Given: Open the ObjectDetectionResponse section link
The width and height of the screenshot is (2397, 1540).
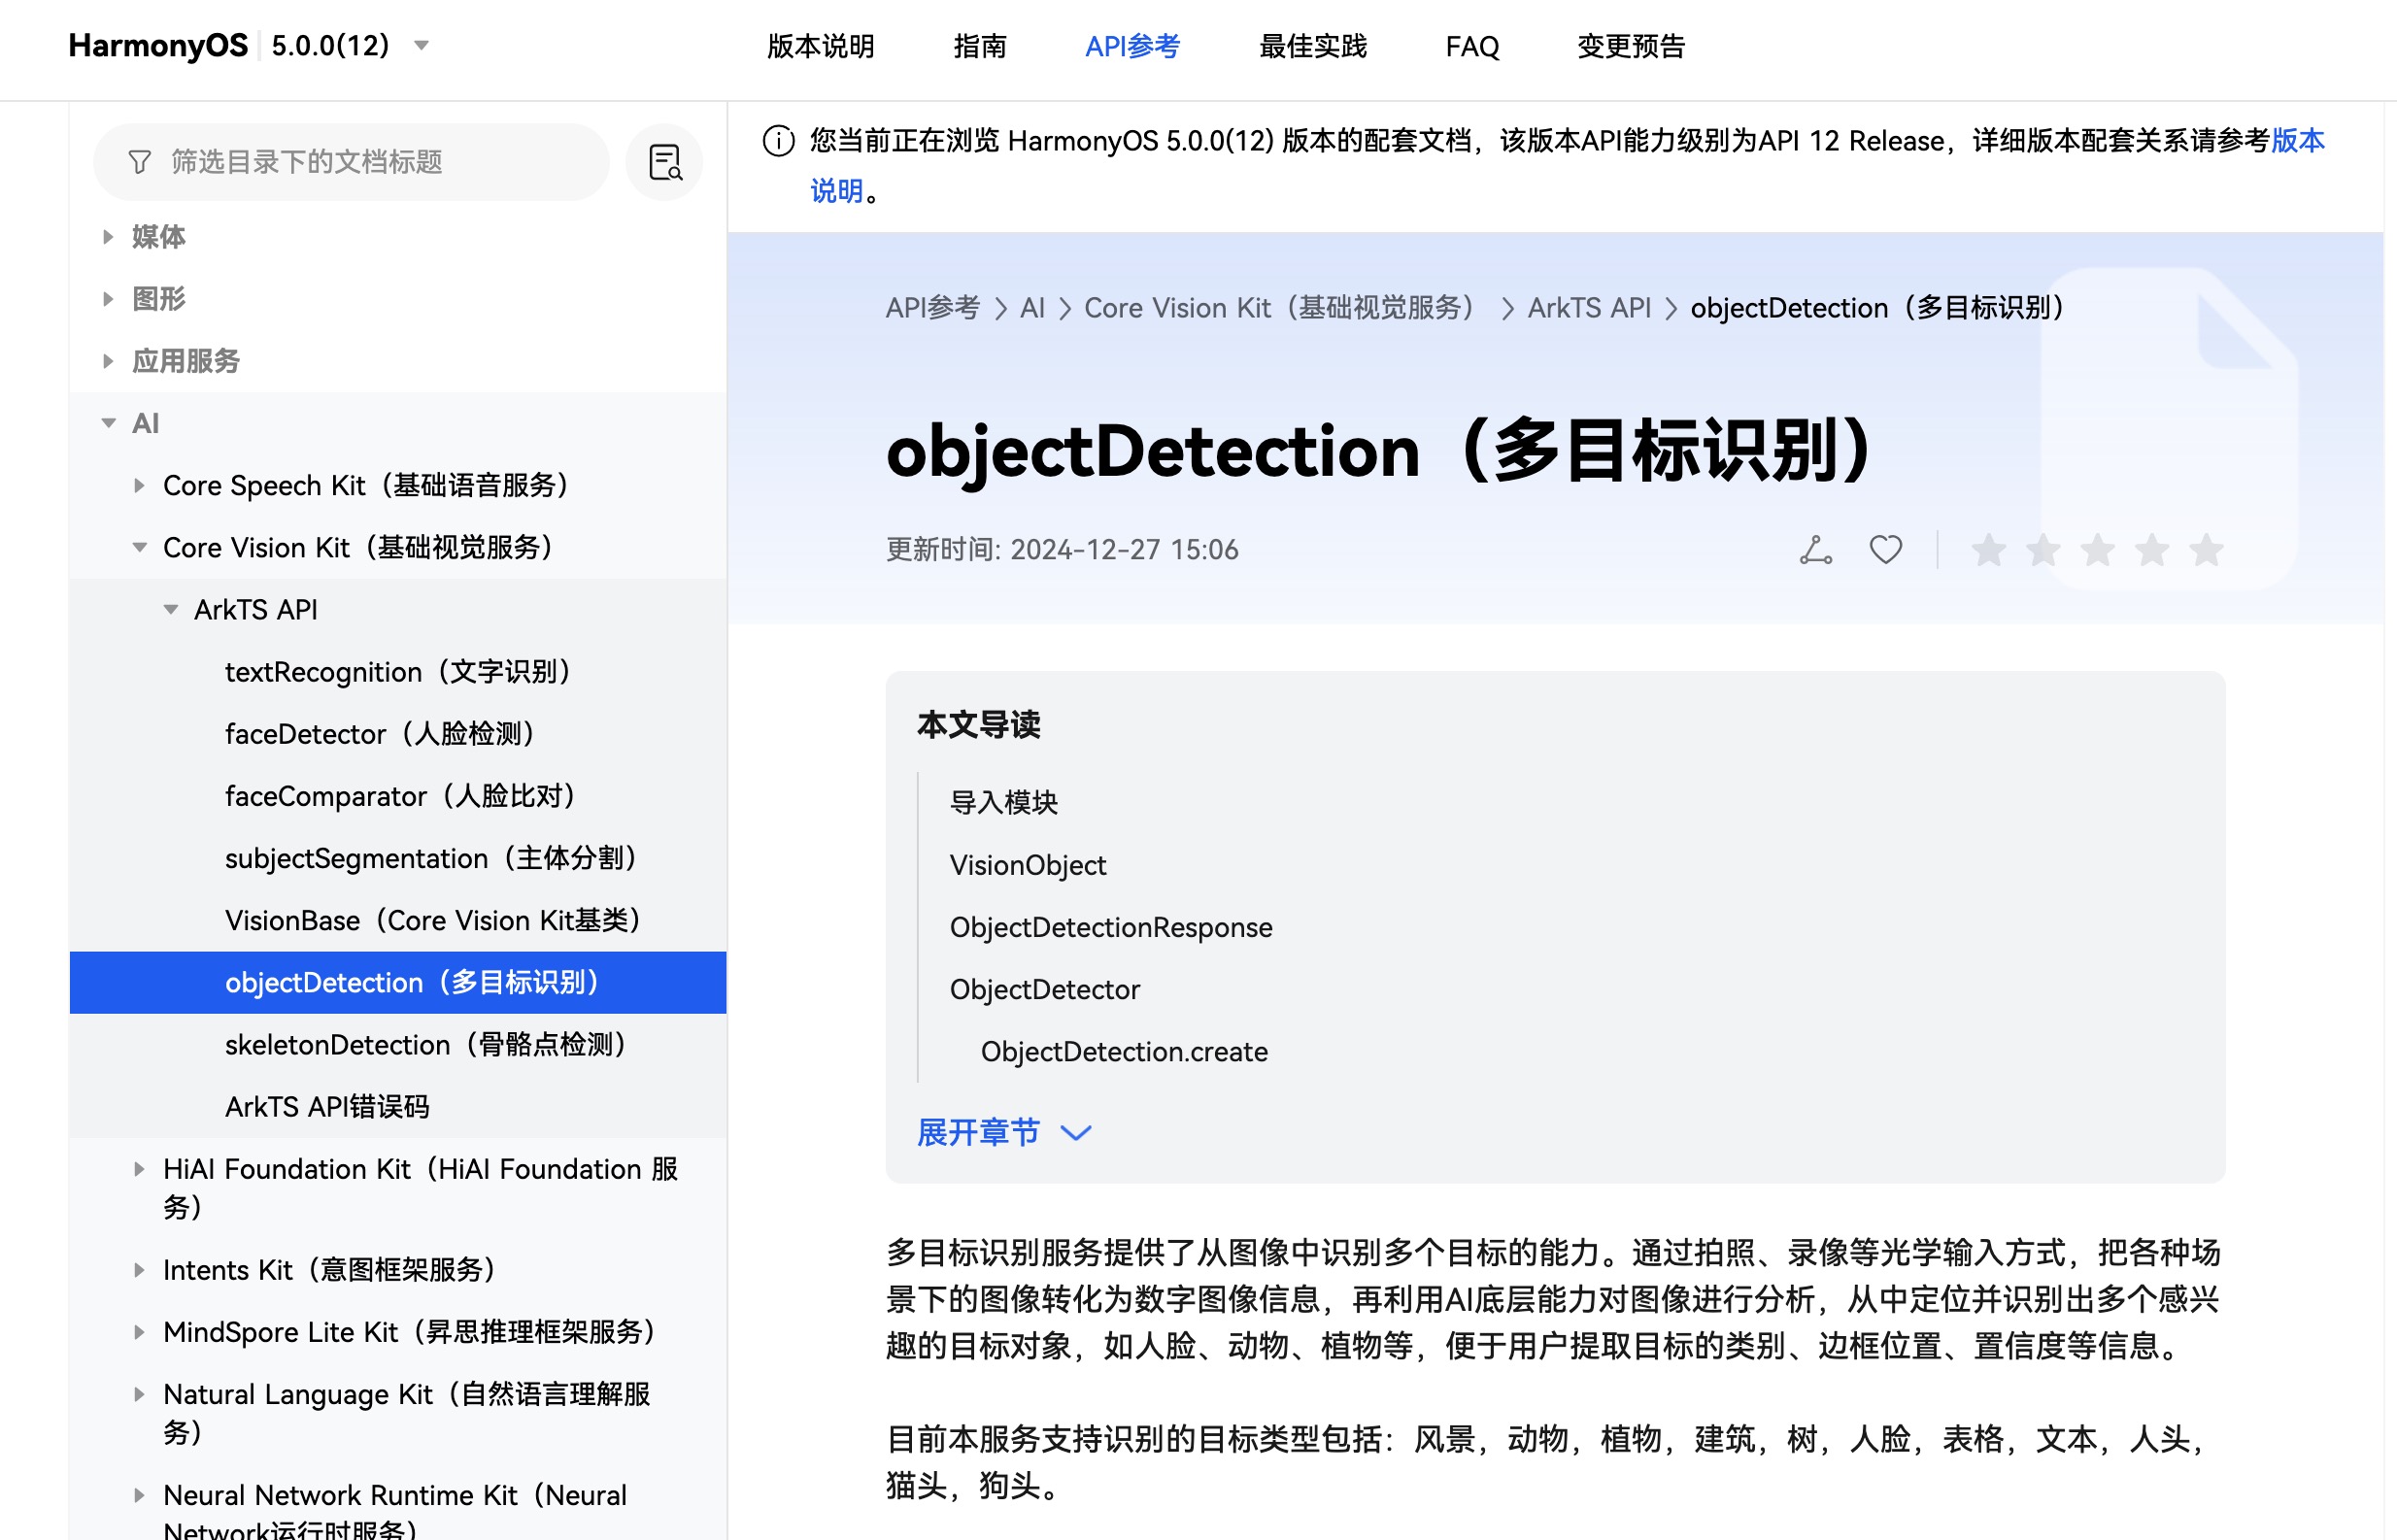Looking at the screenshot, I should (x=1110, y=927).
